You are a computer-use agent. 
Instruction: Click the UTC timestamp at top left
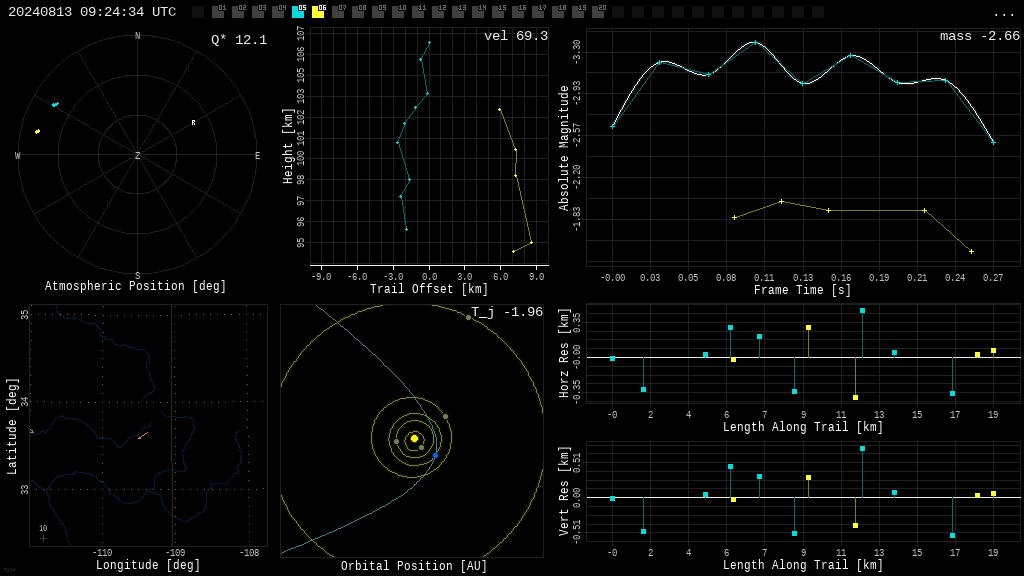coord(92,12)
